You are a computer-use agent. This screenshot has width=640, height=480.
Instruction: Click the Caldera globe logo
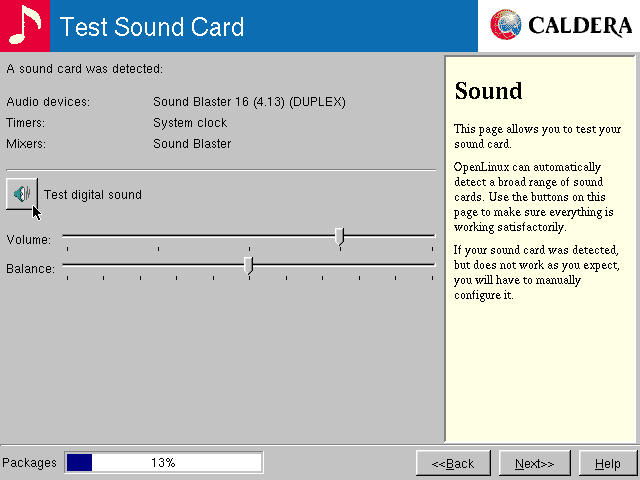tap(509, 25)
